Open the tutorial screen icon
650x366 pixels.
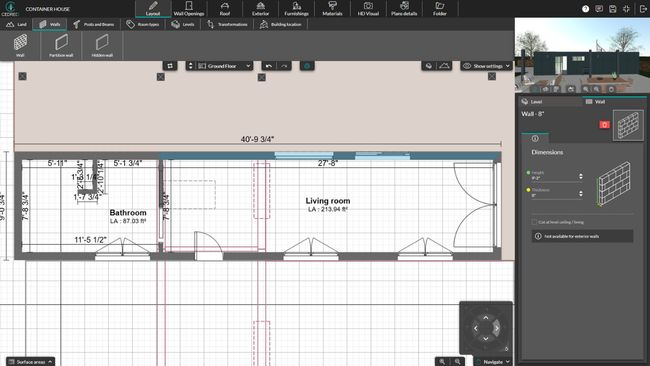point(599,9)
